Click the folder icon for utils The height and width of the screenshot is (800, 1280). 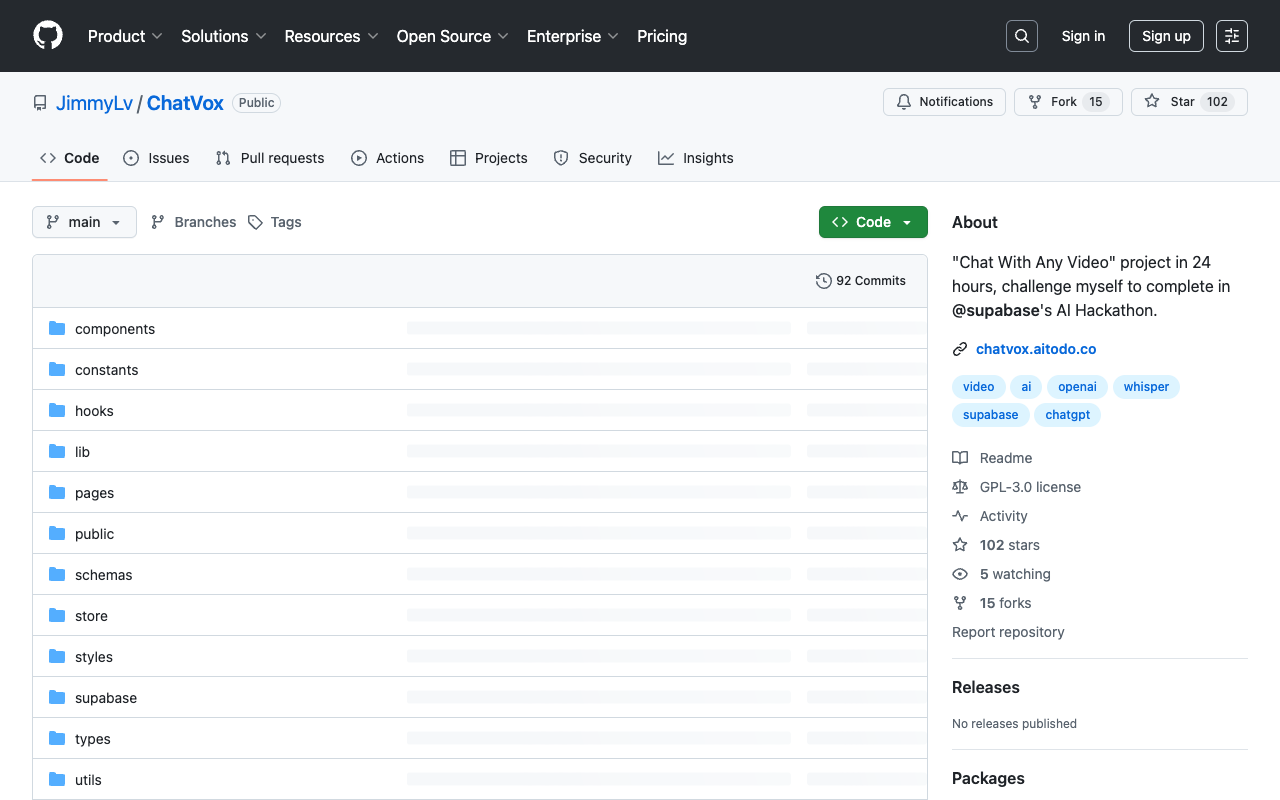57,780
